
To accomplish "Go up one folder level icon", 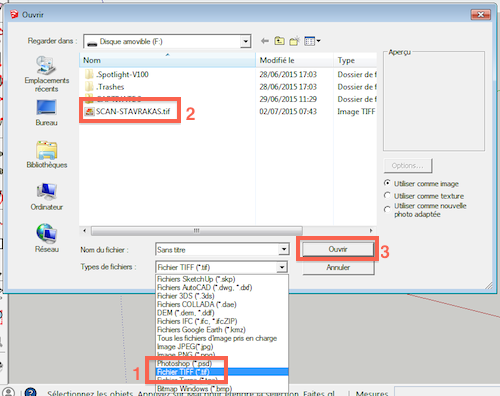I will coord(279,41).
